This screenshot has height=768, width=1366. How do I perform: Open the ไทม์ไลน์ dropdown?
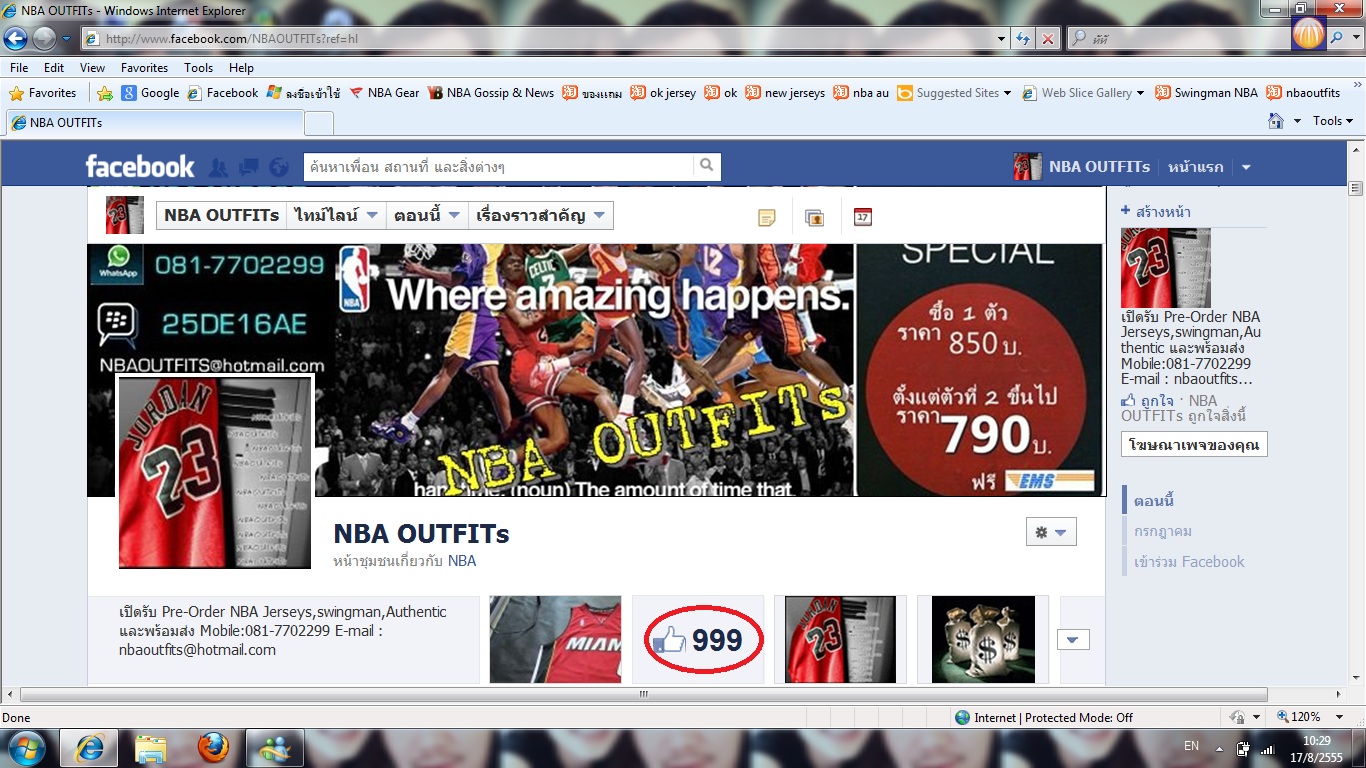point(335,216)
